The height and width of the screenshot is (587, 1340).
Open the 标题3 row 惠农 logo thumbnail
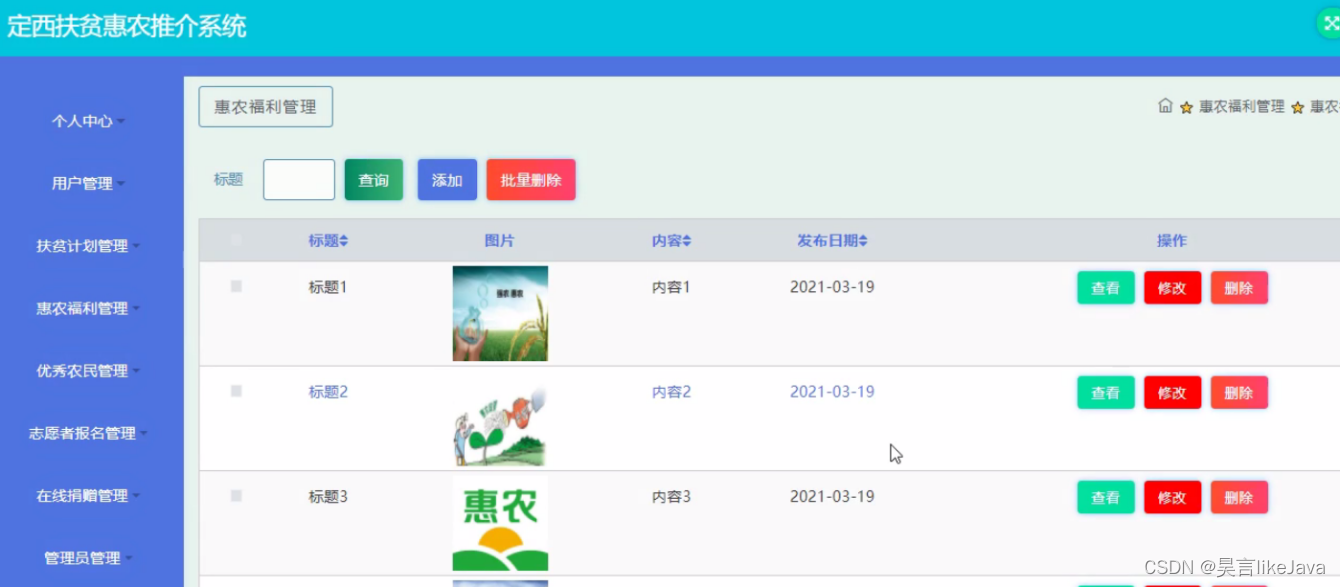point(500,522)
